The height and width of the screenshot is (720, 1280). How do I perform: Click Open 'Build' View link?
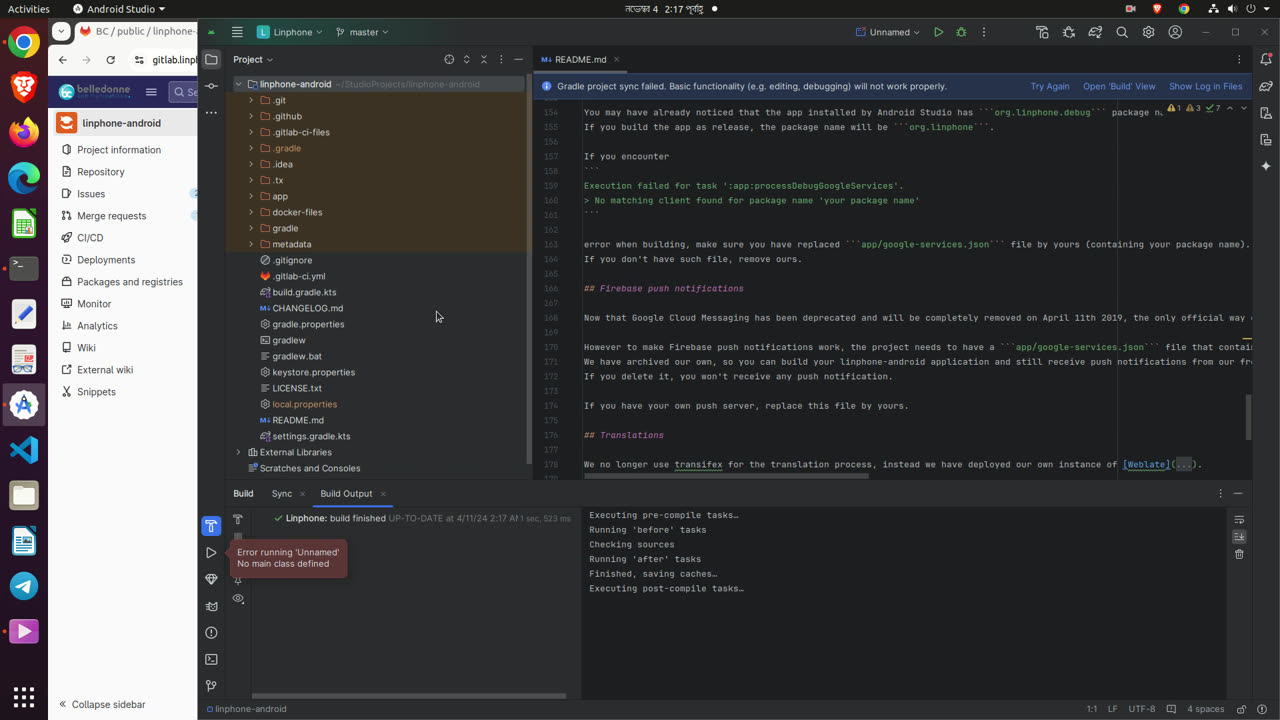(x=1119, y=87)
